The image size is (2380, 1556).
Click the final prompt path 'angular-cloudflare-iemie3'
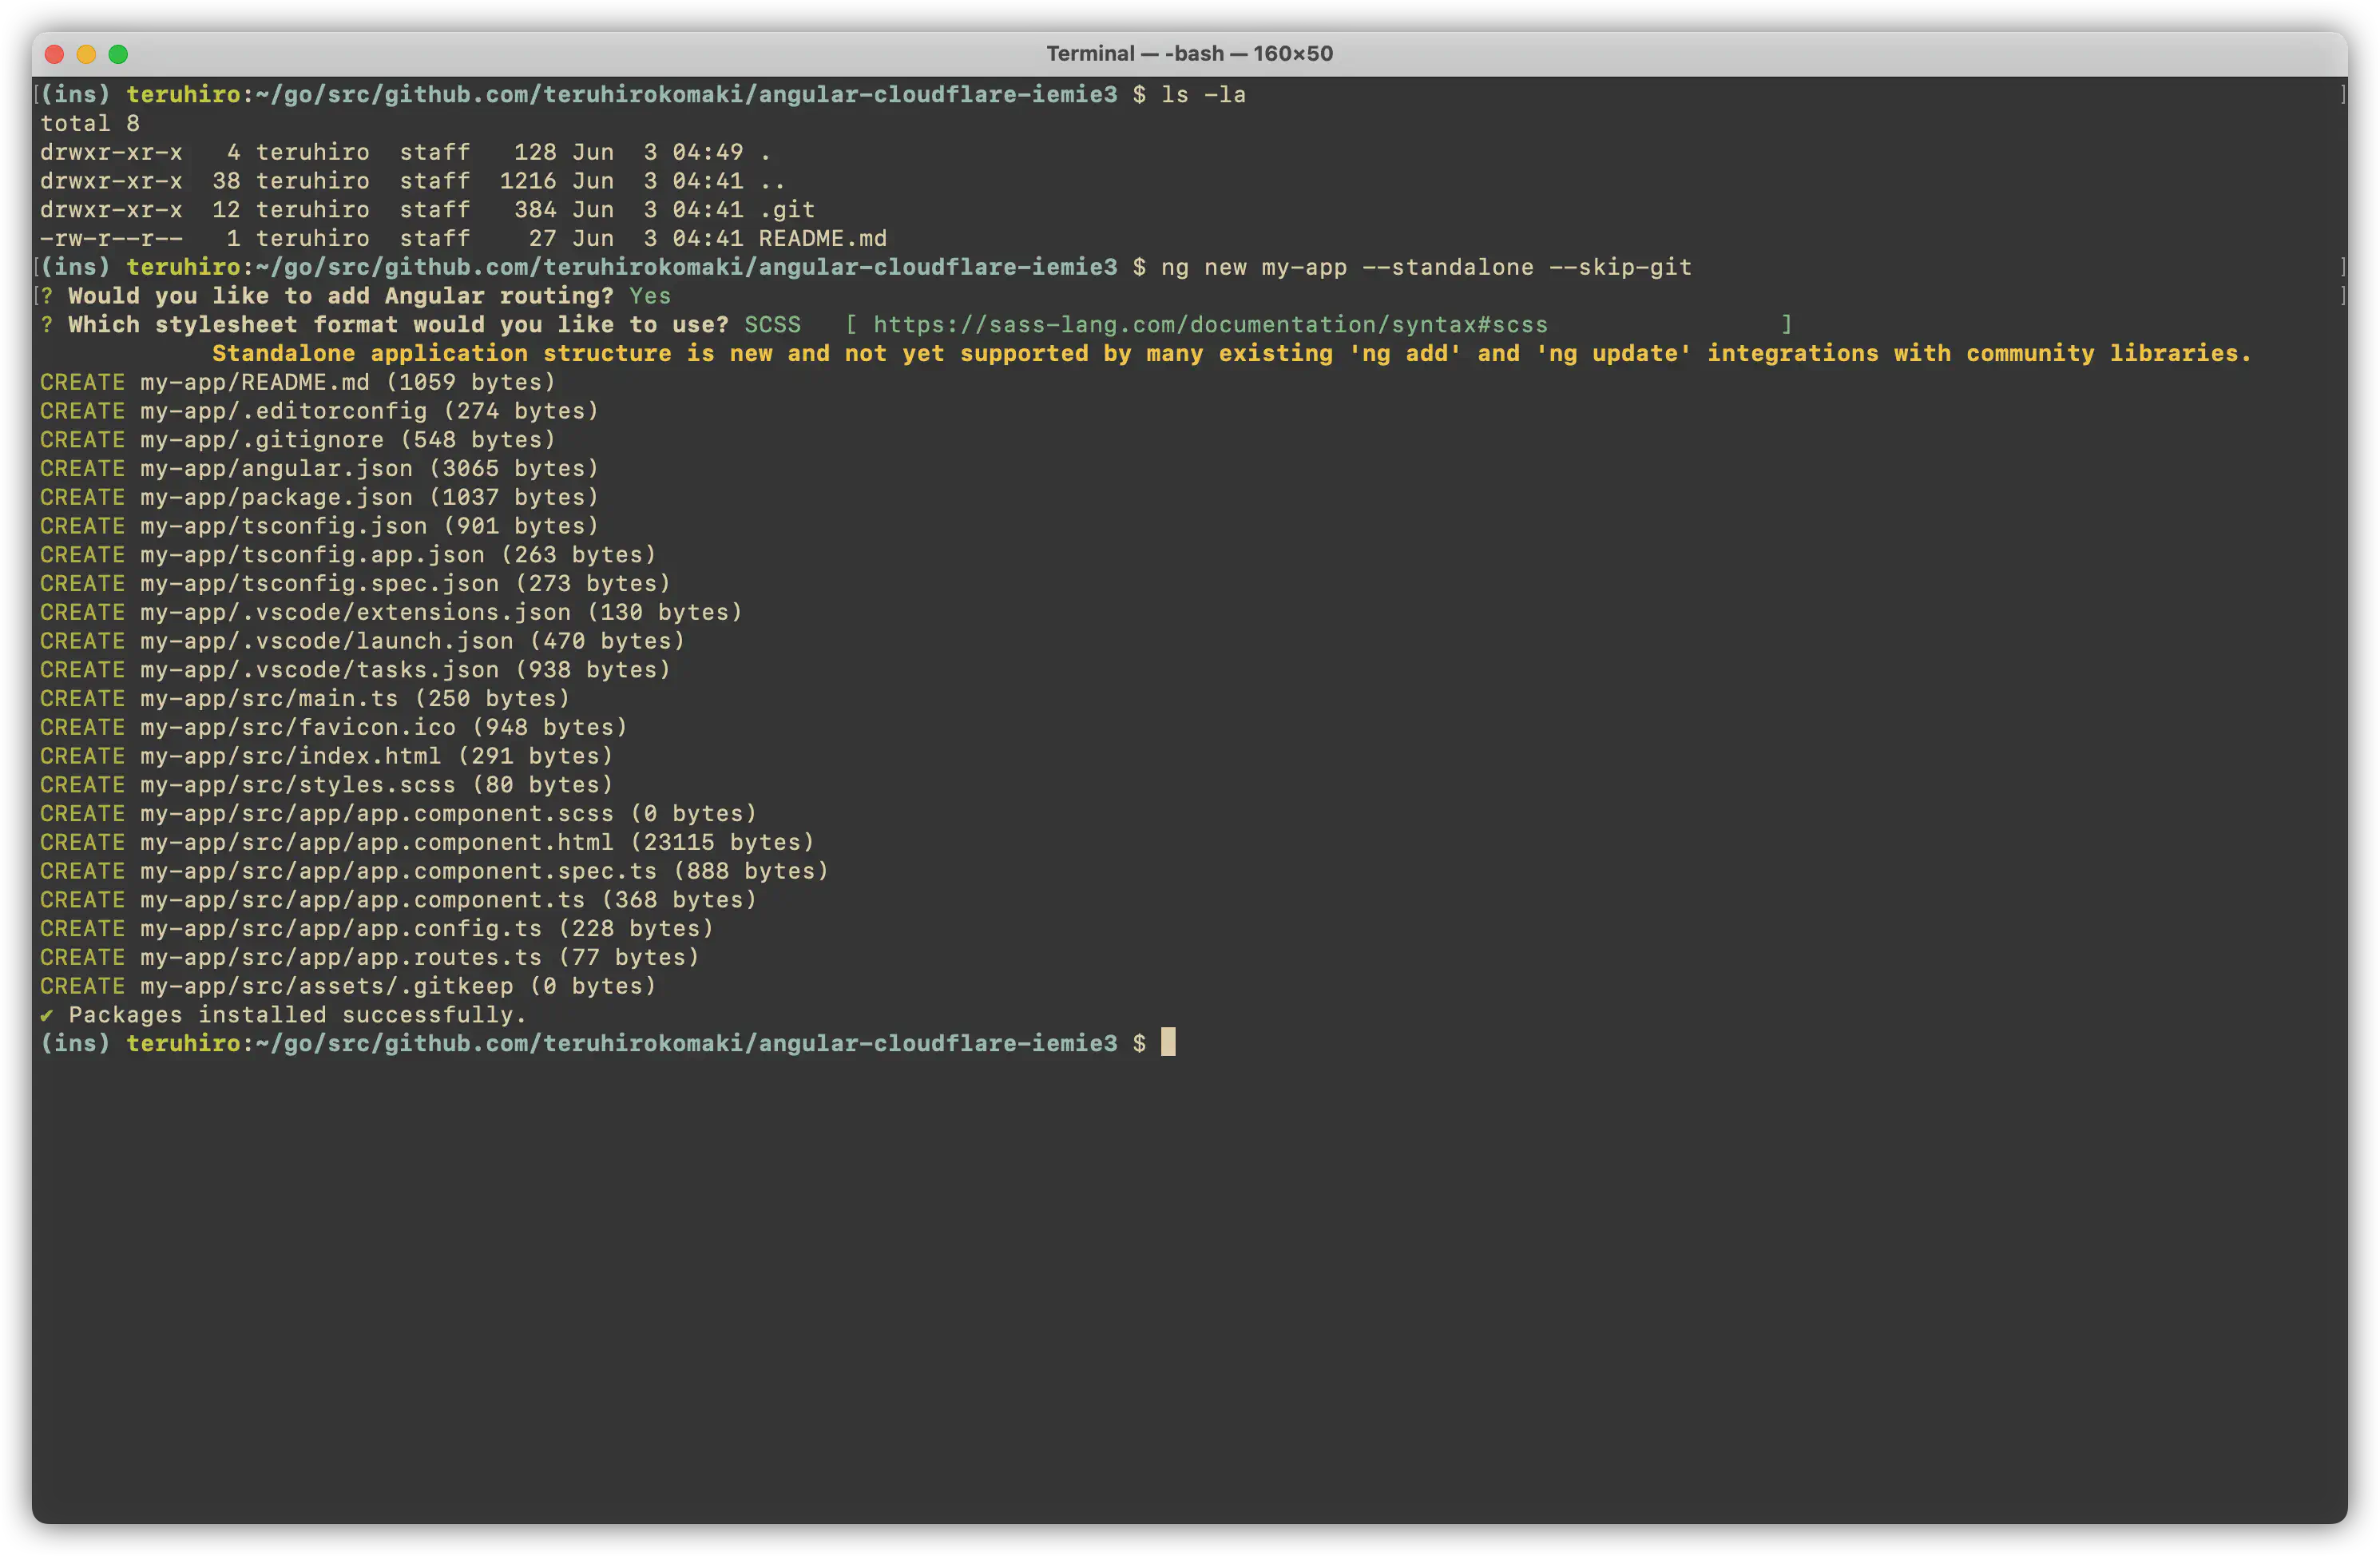click(x=937, y=1044)
